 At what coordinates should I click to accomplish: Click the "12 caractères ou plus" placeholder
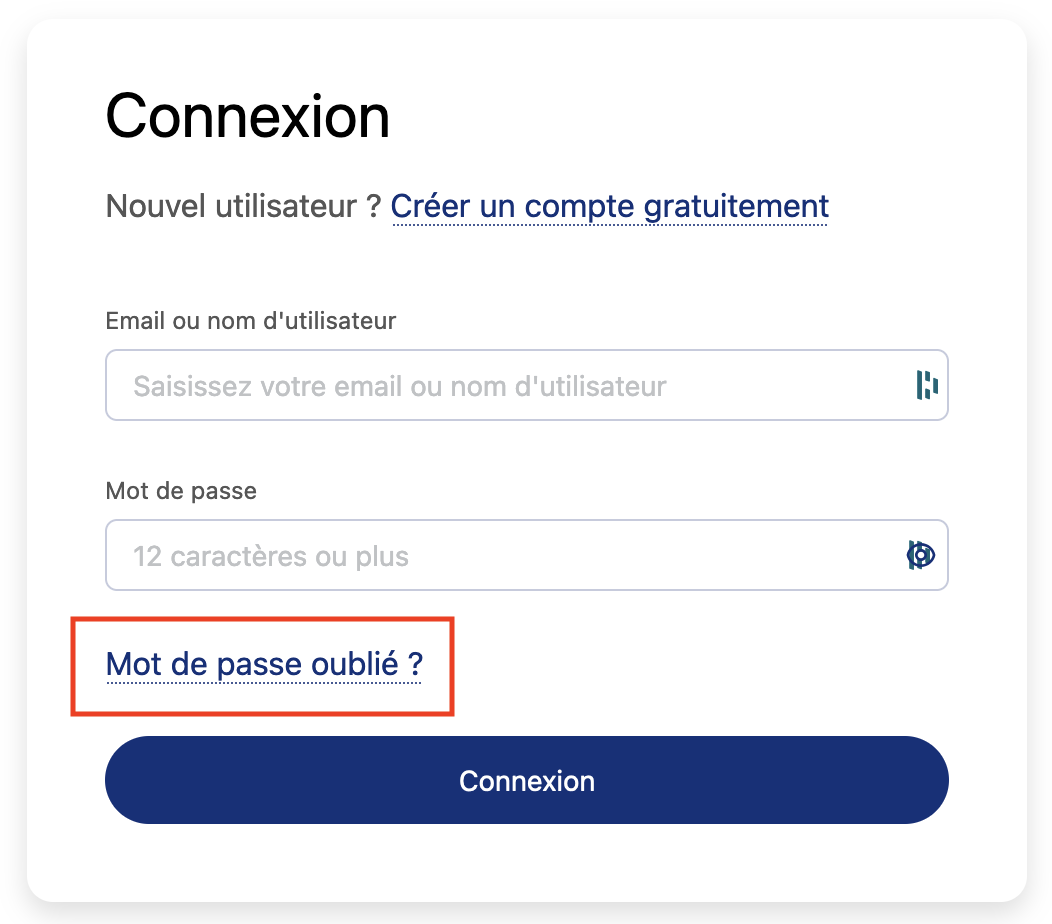coord(271,556)
